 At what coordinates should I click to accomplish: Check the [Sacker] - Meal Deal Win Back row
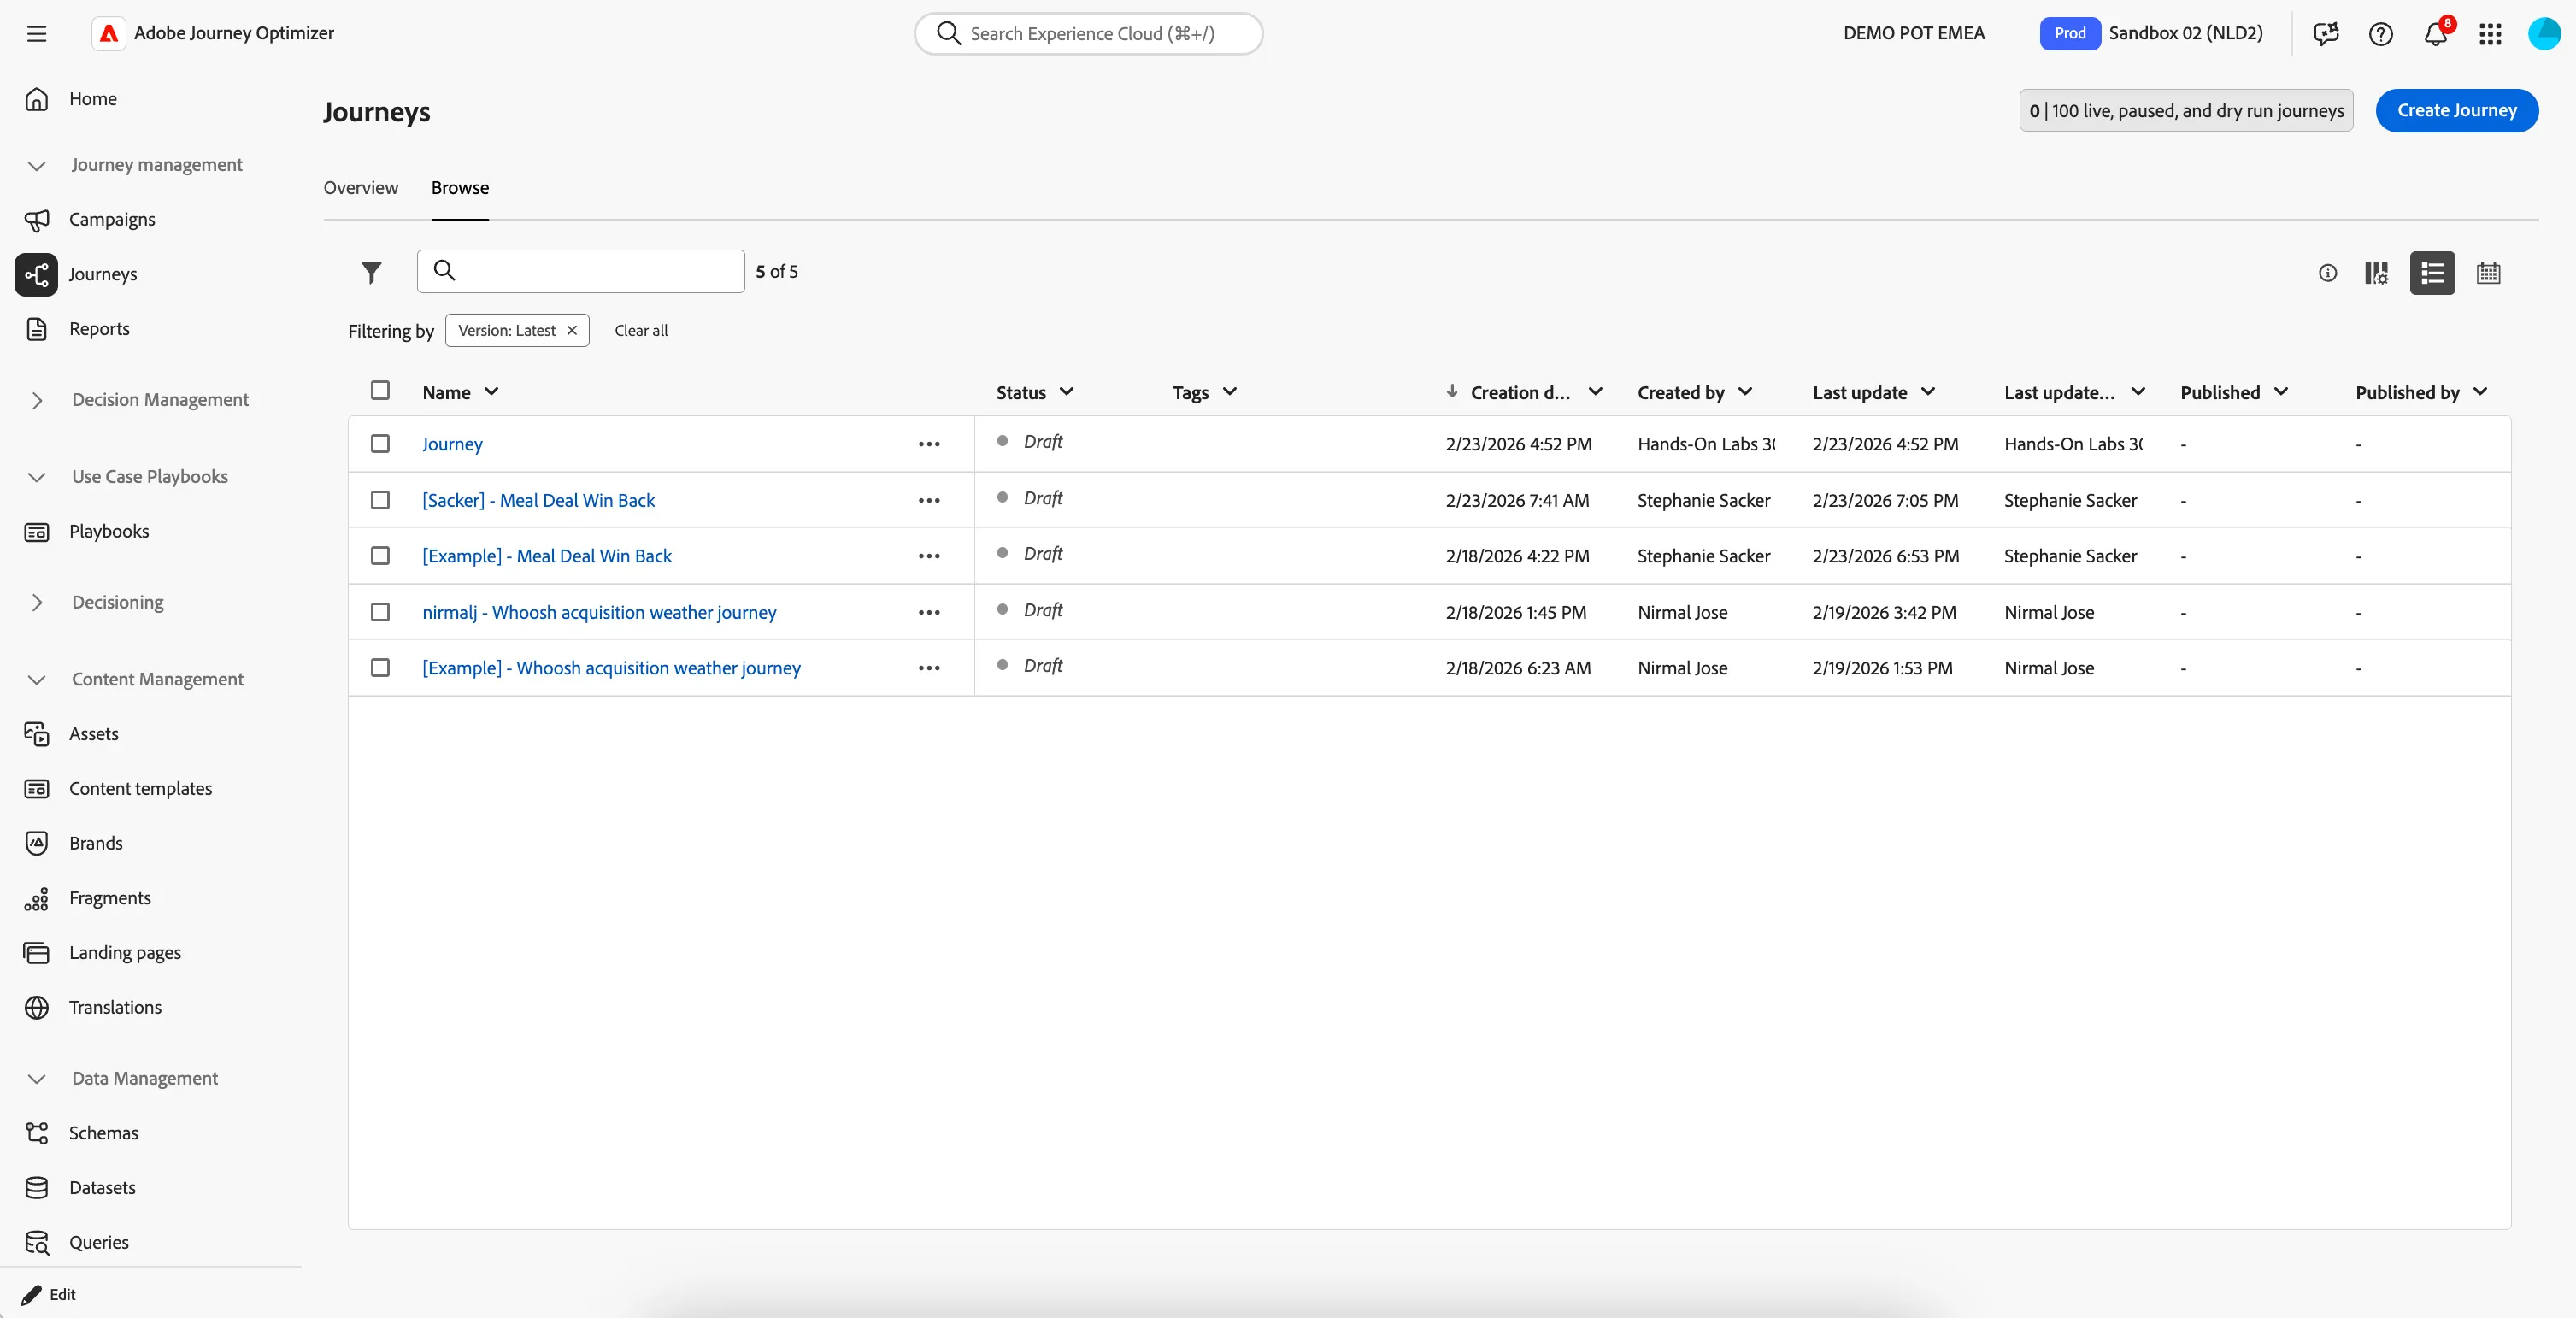pos(380,499)
